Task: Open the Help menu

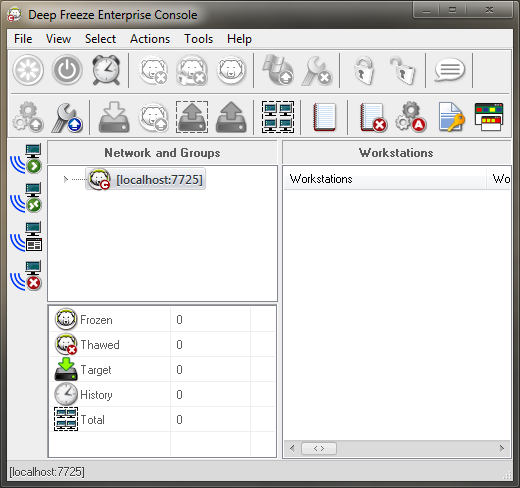Action: click(239, 39)
